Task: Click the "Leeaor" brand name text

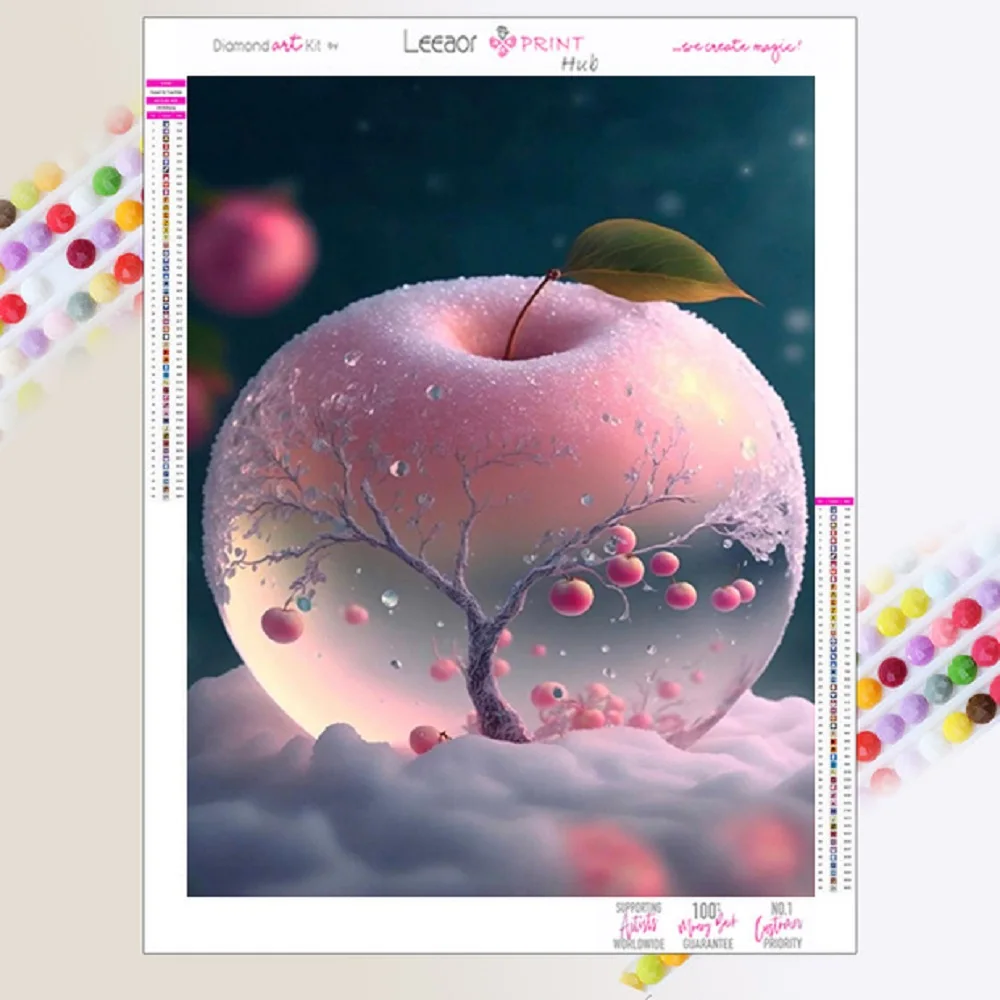Action: pyautogui.click(x=440, y=43)
